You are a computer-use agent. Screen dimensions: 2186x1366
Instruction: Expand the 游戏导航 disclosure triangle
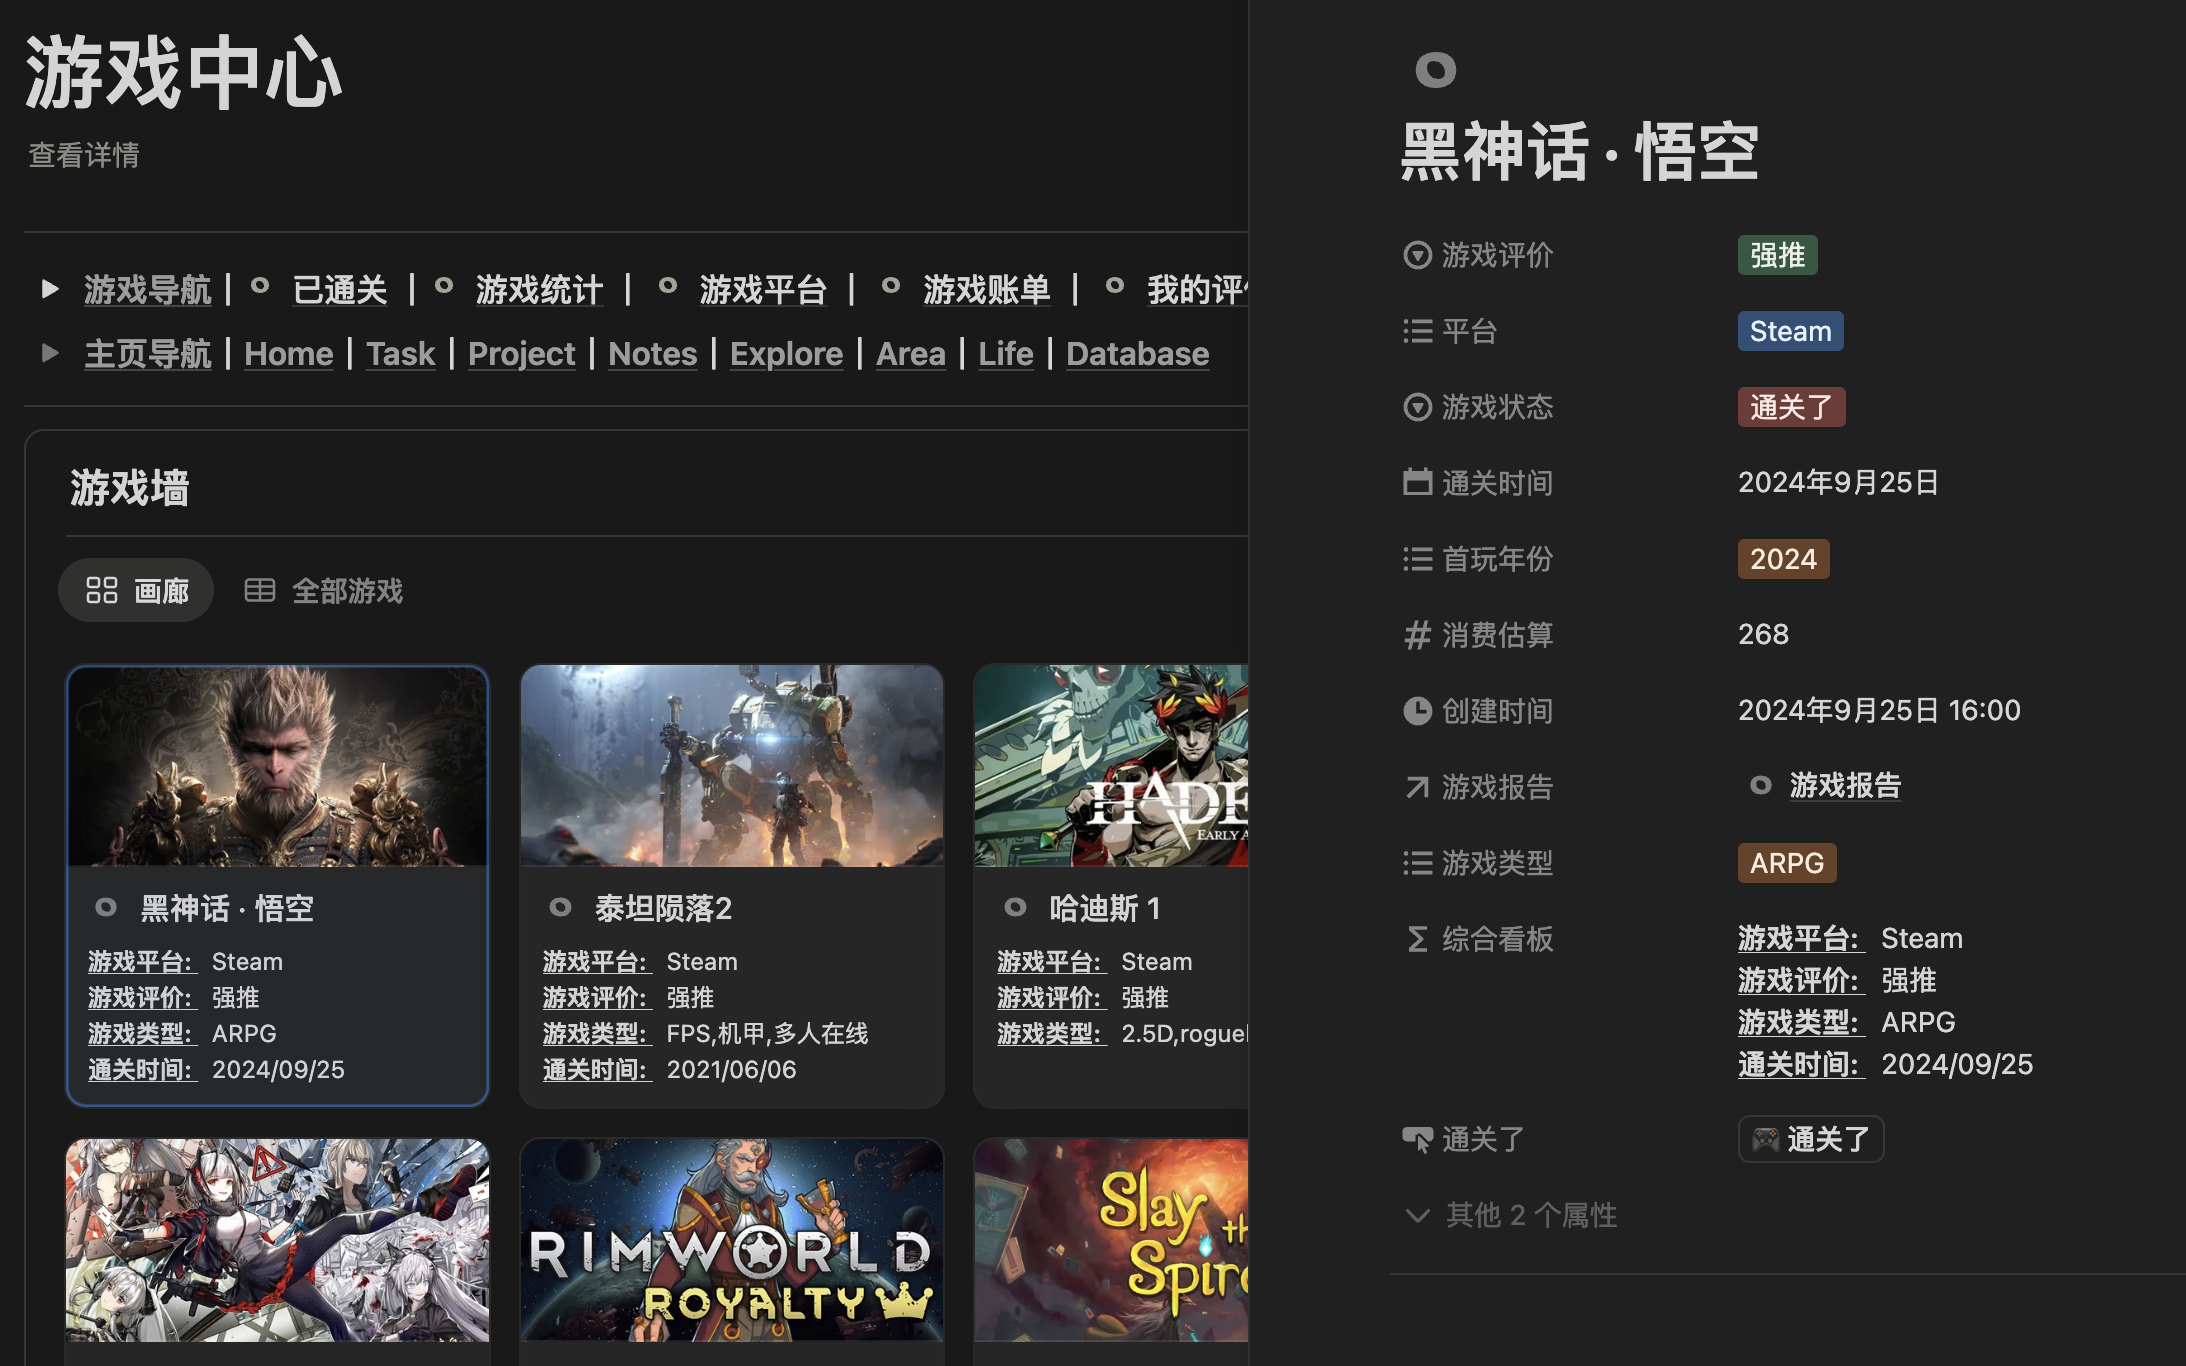pyautogui.click(x=51, y=289)
